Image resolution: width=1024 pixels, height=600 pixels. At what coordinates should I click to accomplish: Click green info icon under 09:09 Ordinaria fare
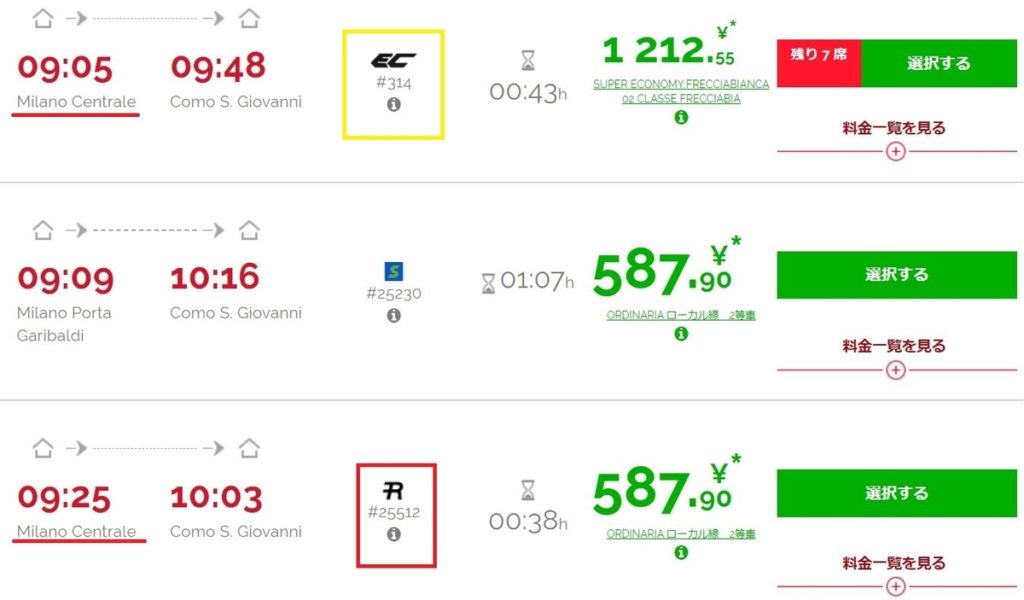(x=681, y=334)
